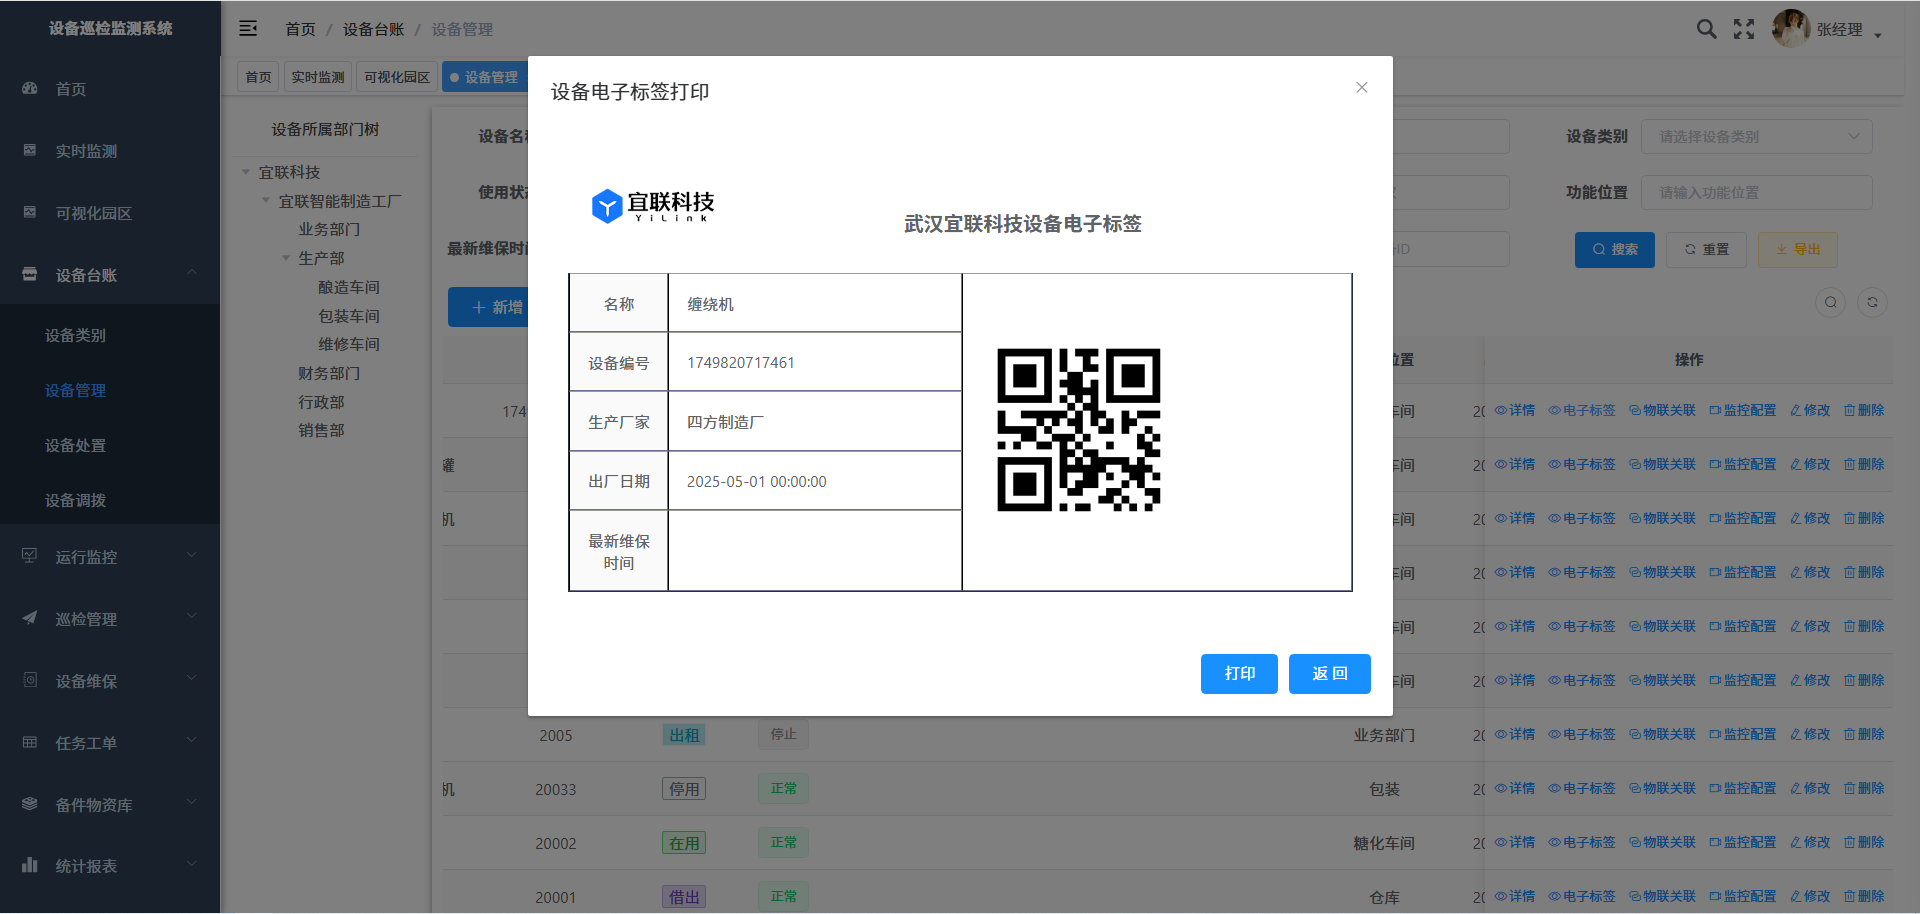Select 酿造车间 in the department tree
Viewport: 1920px width, 914px height.
(x=348, y=287)
